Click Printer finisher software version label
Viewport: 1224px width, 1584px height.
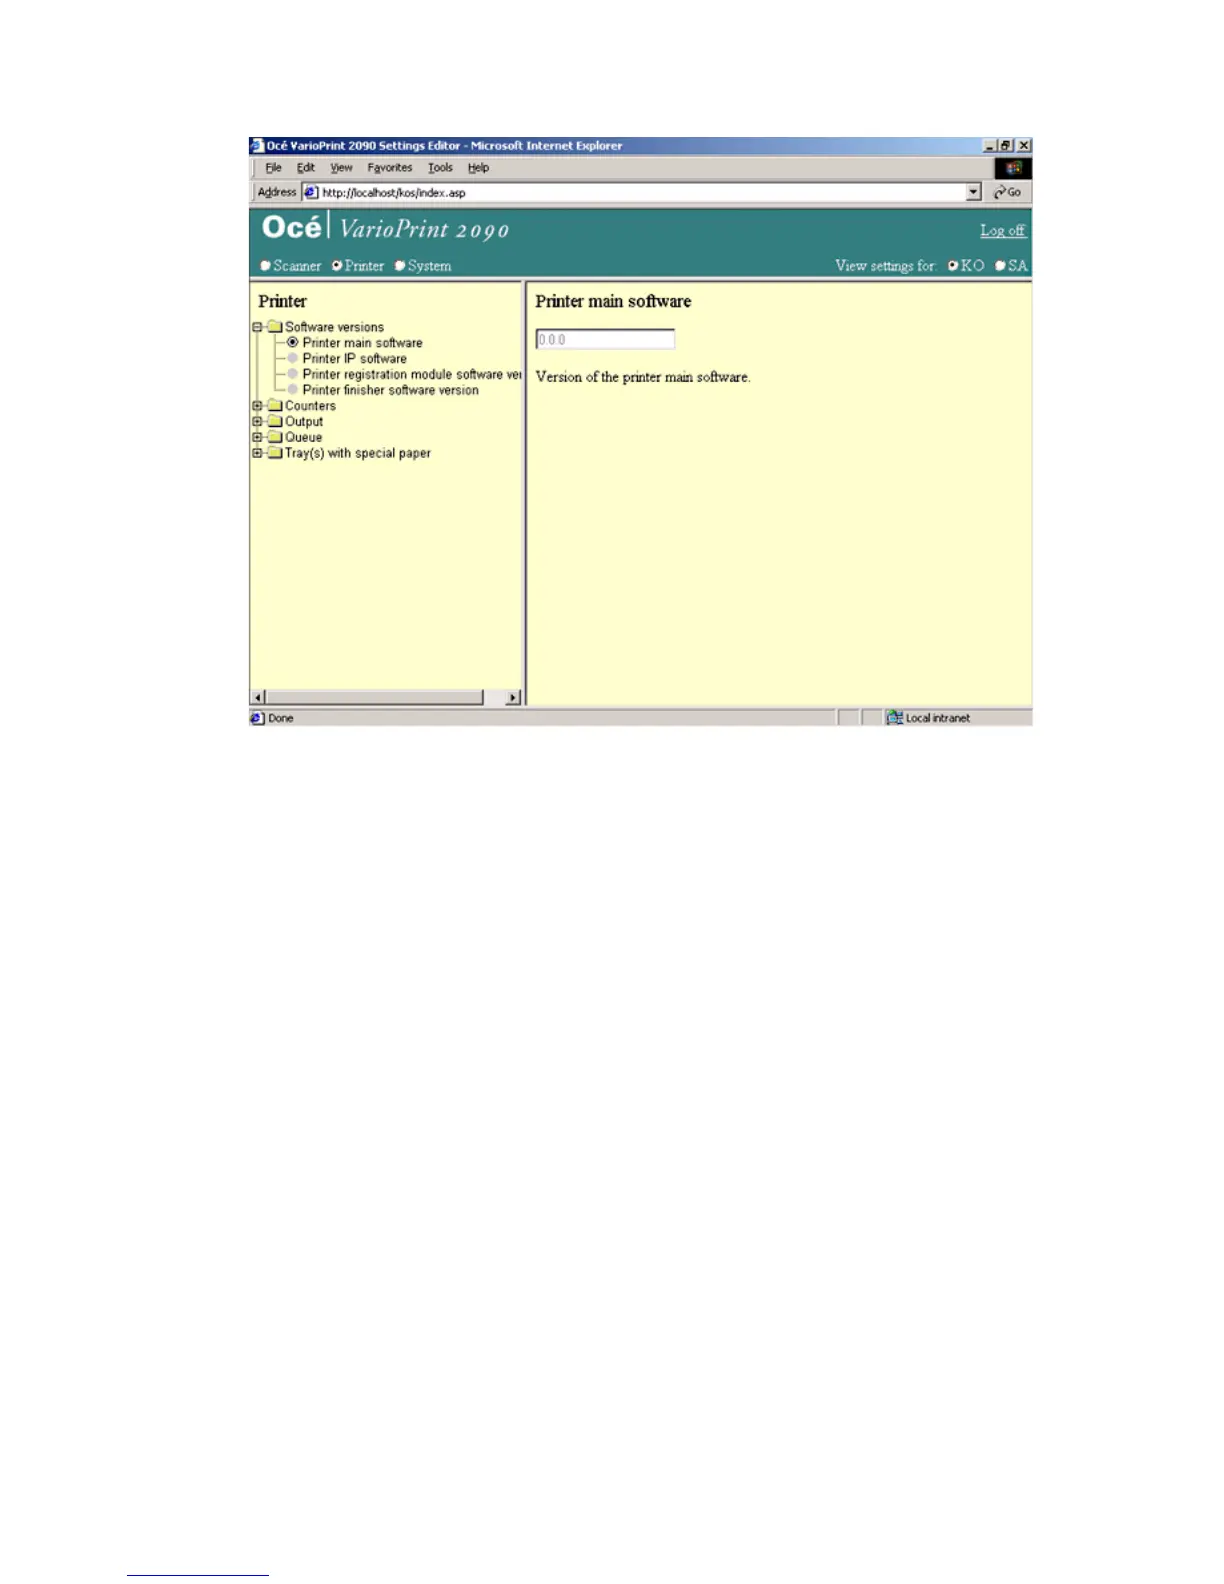coord(391,390)
